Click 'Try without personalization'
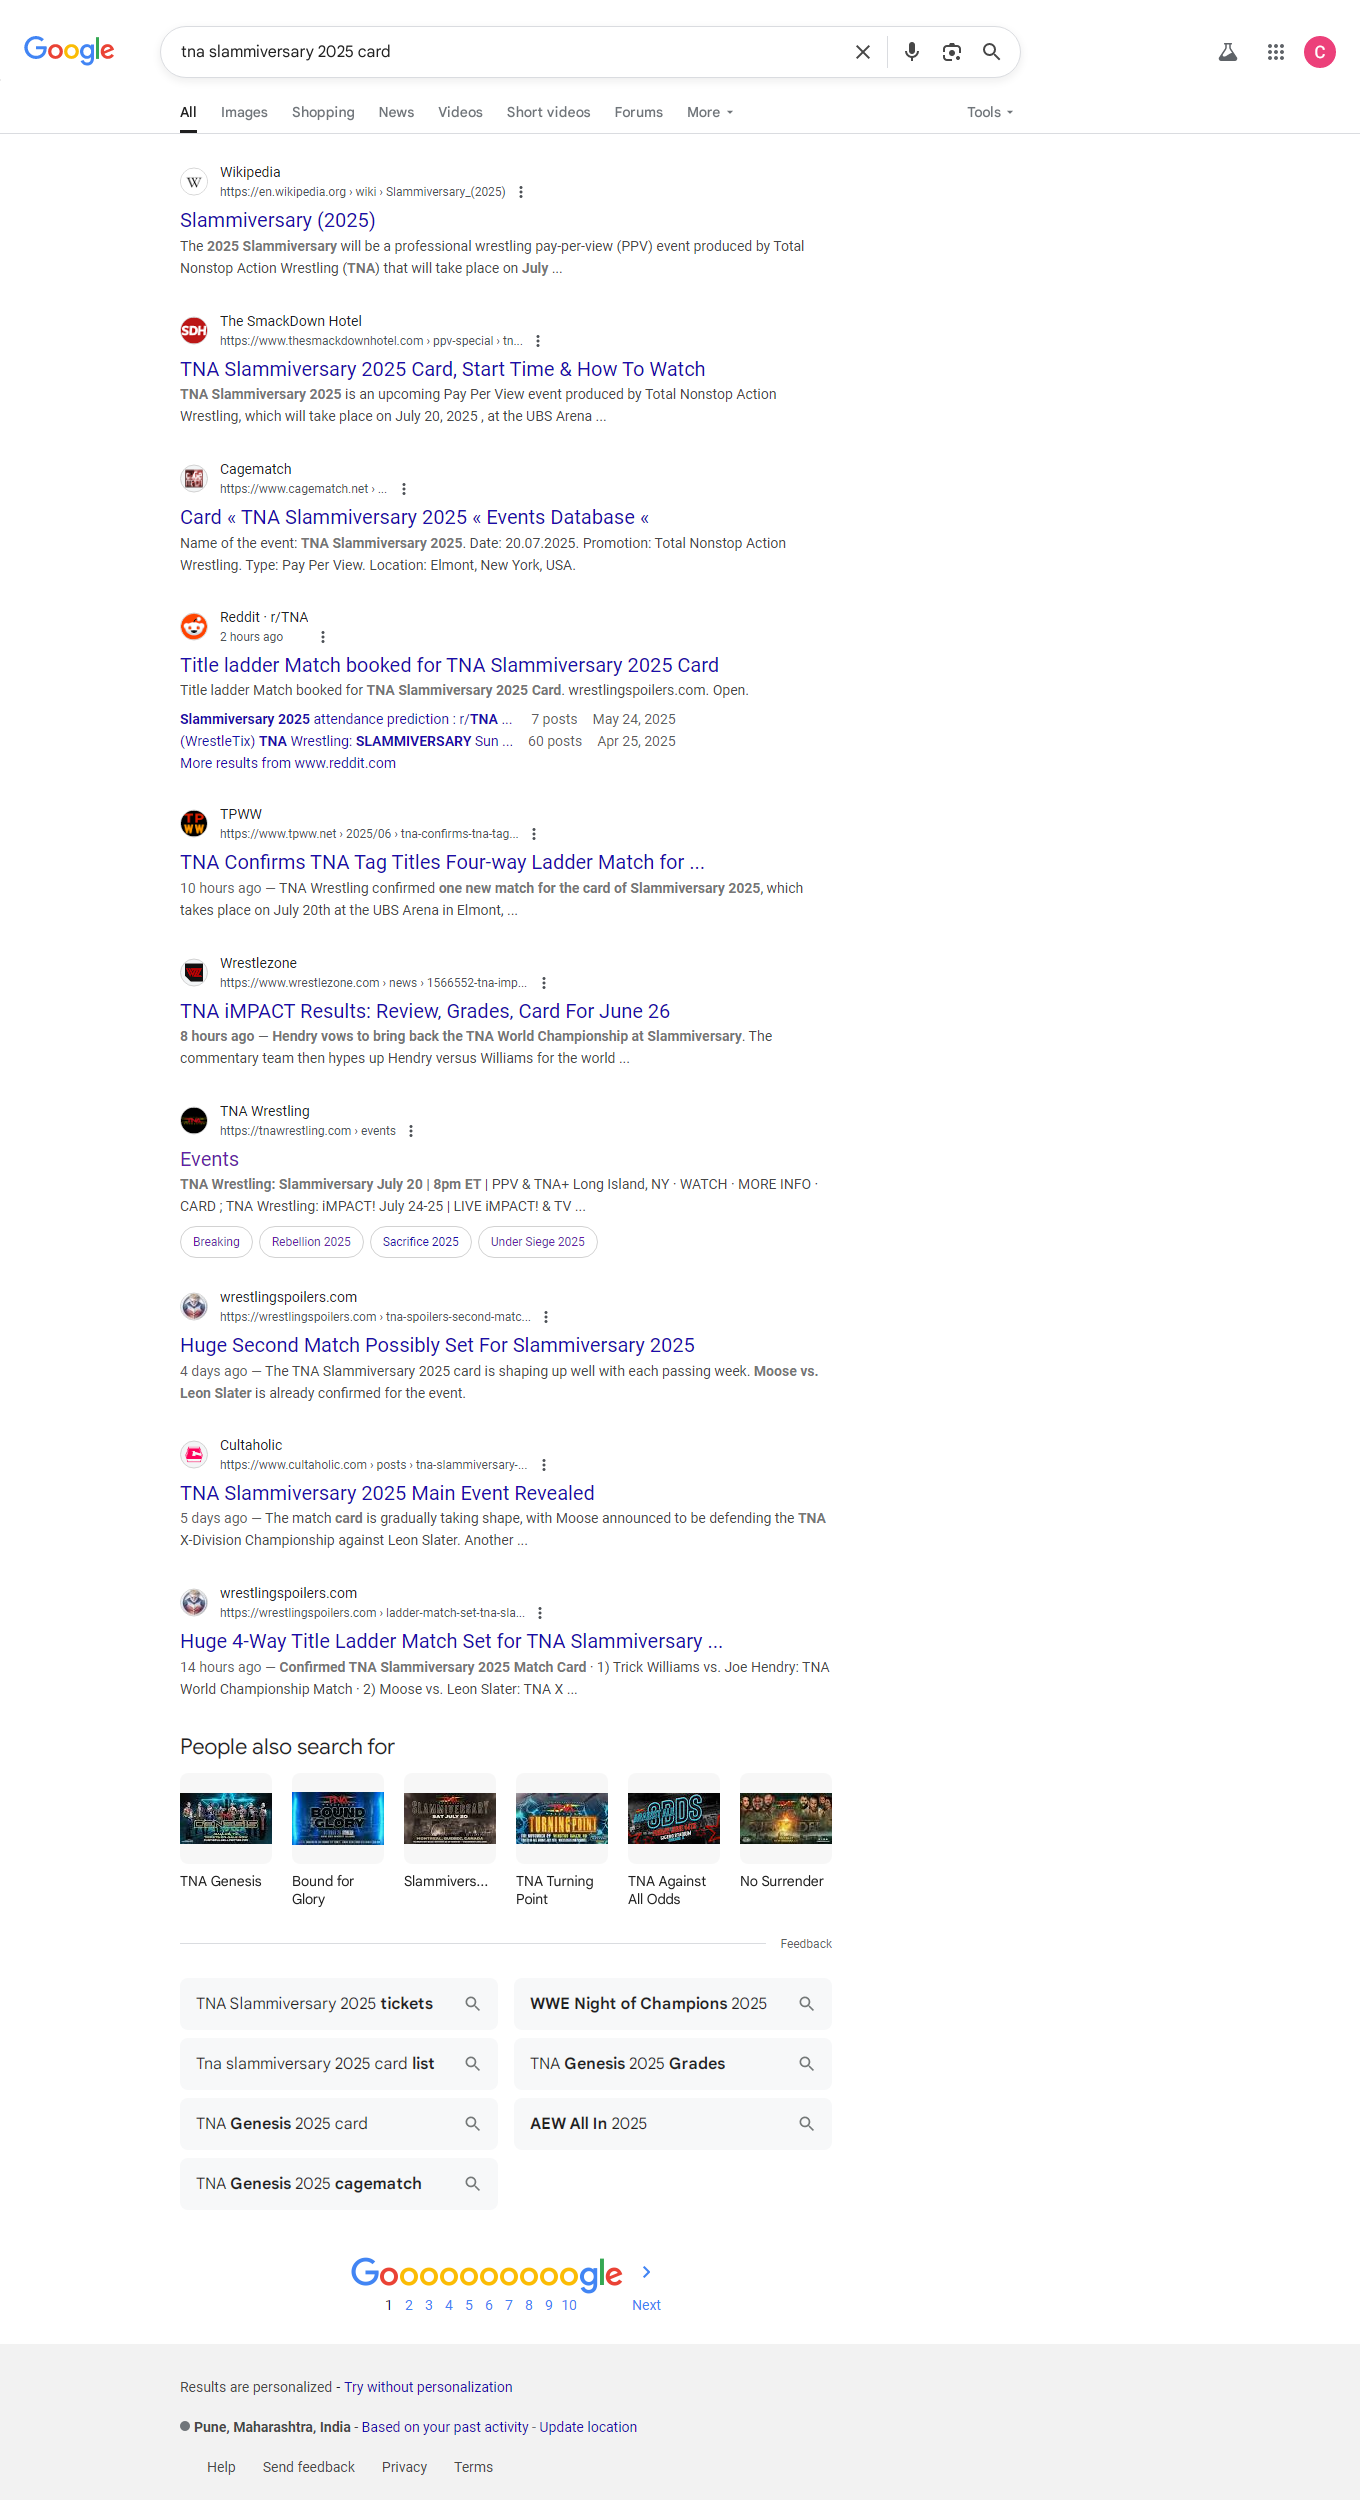The image size is (1360, 2505). (x=428, y=2387)
